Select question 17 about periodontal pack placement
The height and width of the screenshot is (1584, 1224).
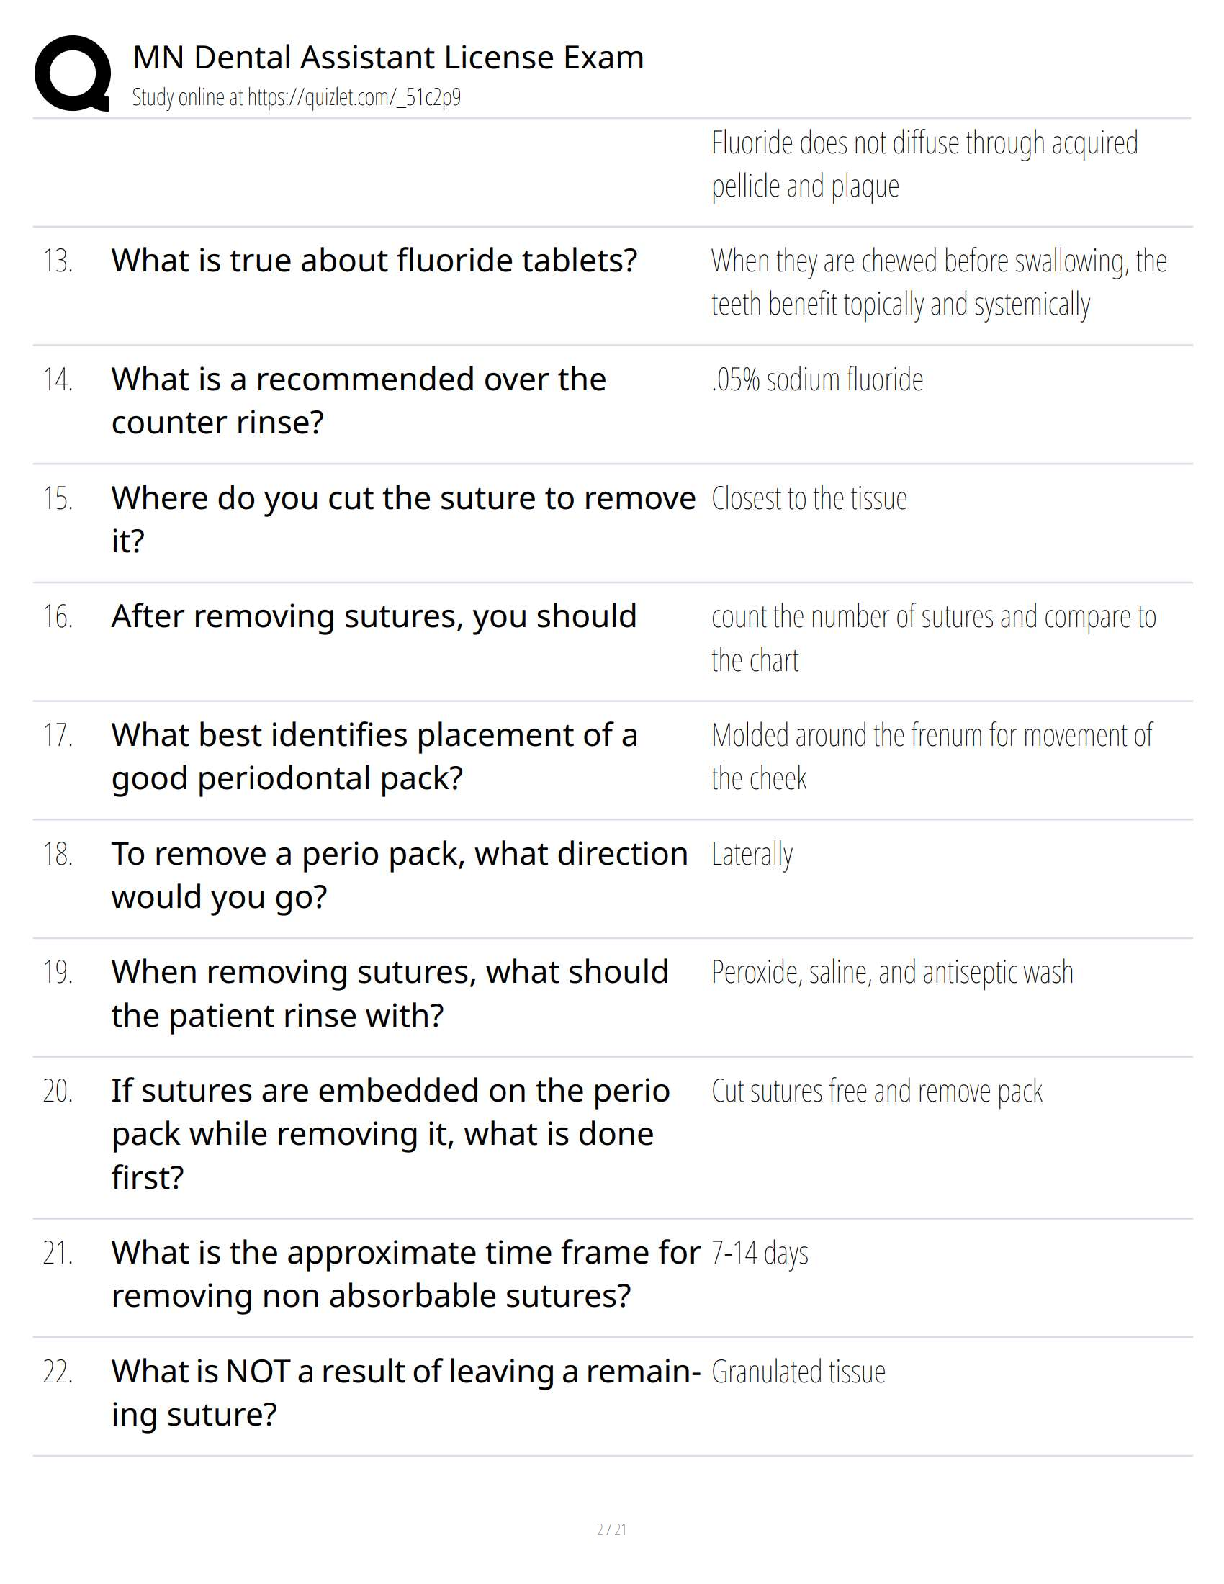[374, 756]
